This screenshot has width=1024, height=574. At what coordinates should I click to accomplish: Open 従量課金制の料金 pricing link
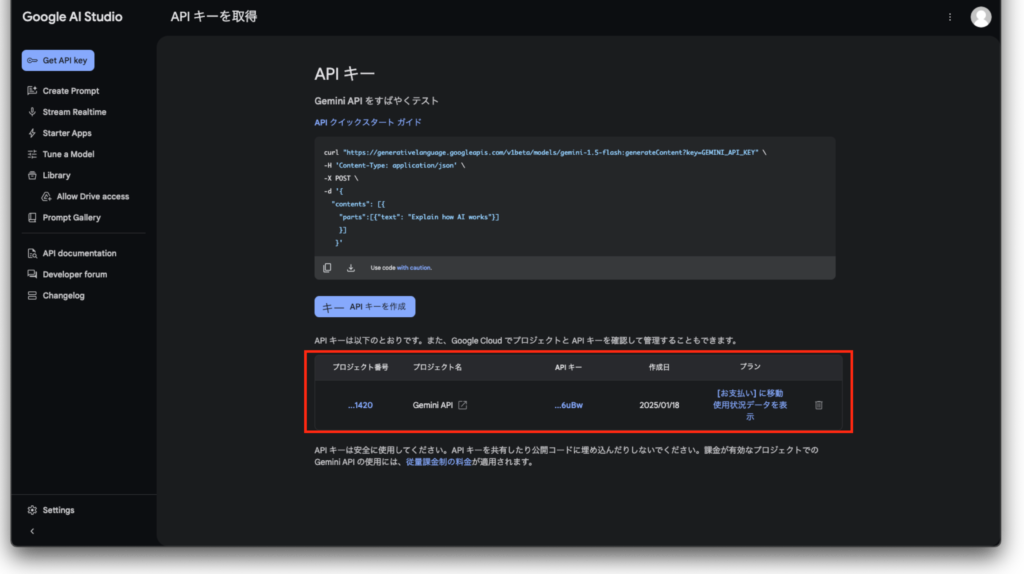coord(438,462)
